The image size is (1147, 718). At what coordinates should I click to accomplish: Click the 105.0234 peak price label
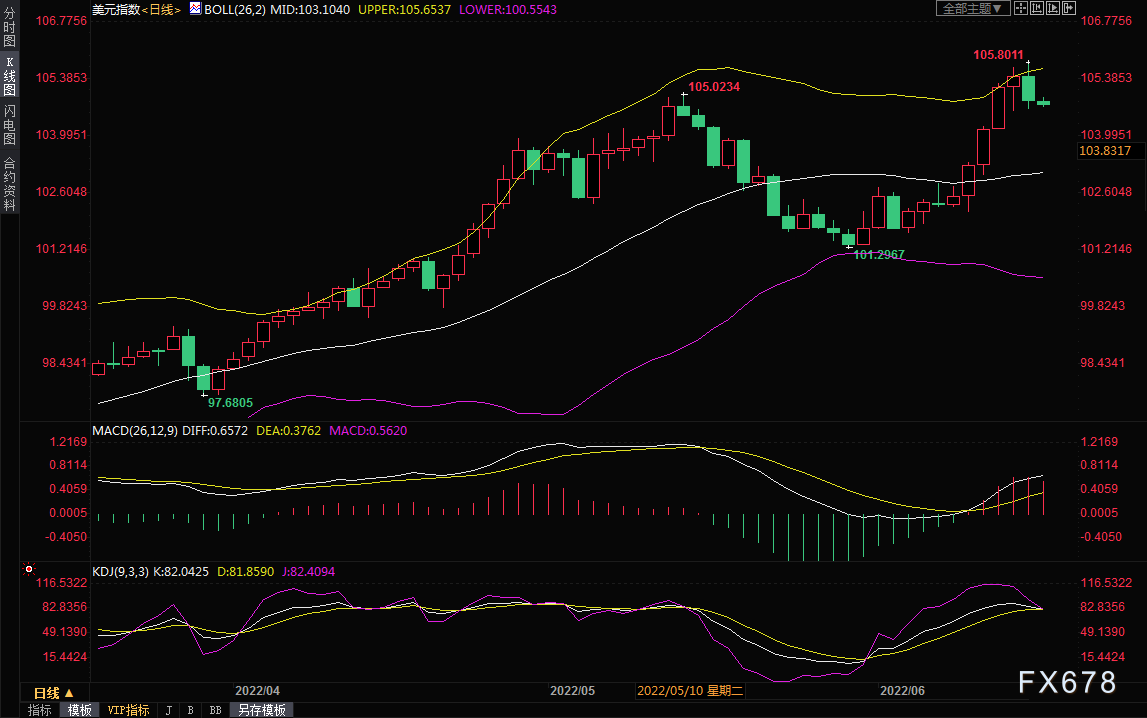coord(714,87)
